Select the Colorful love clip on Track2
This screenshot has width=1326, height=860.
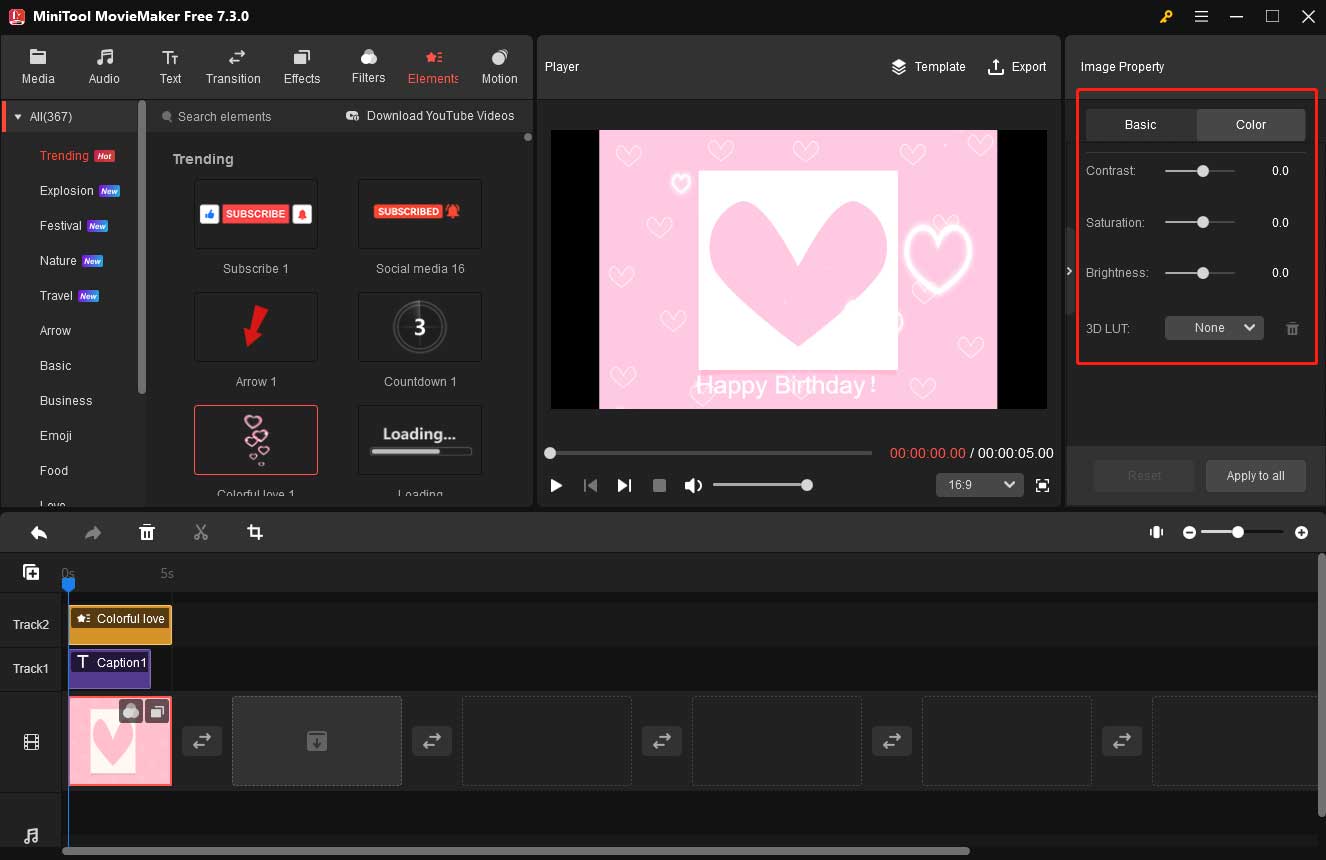120,625
